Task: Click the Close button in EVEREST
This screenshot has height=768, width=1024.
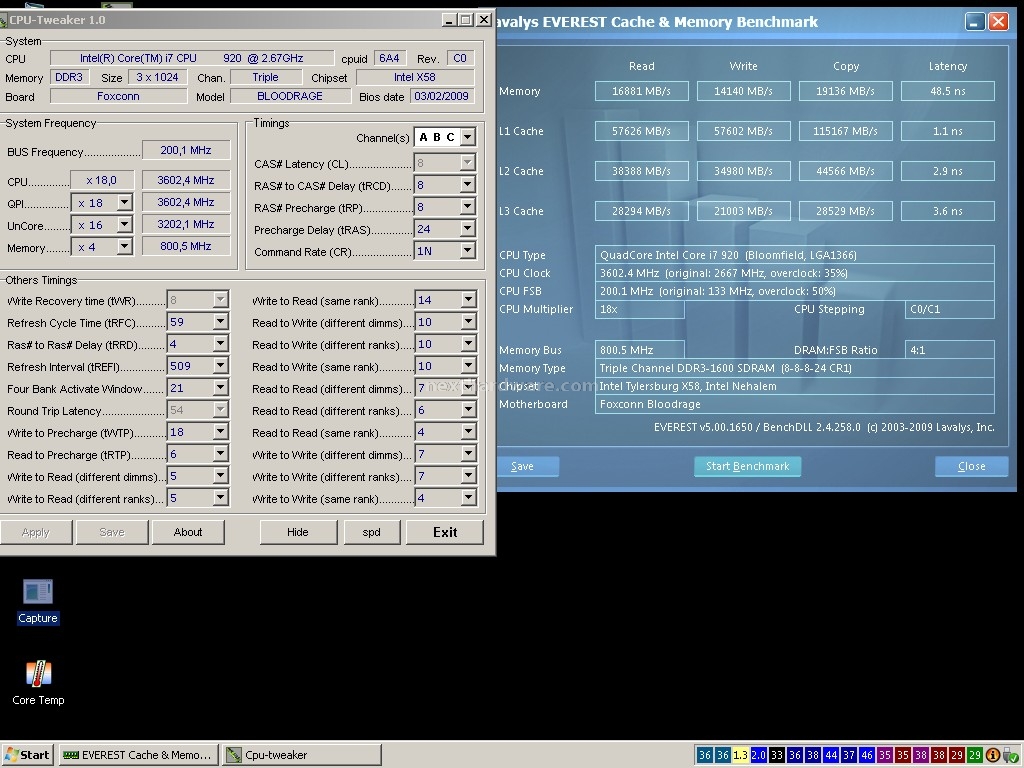Action: (x=971, y=466)
